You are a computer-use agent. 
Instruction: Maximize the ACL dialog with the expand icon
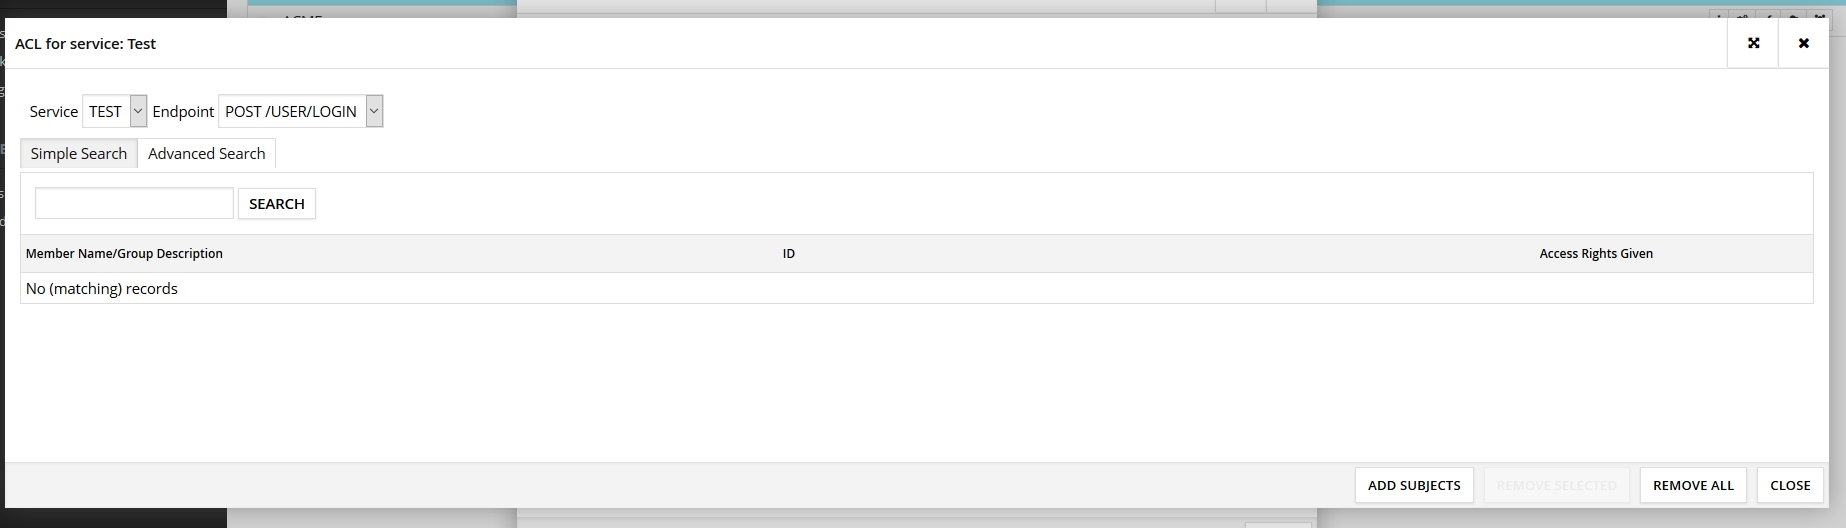point(1753,43)
